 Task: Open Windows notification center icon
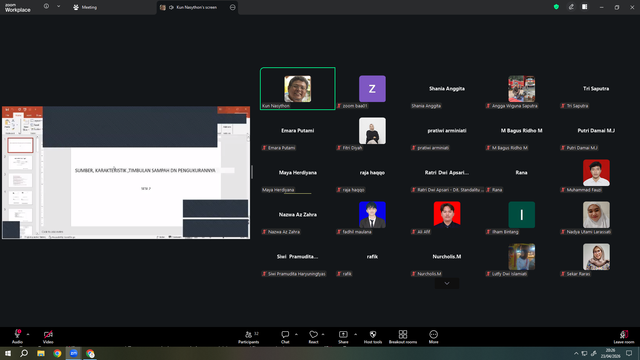tap(629, 353)
